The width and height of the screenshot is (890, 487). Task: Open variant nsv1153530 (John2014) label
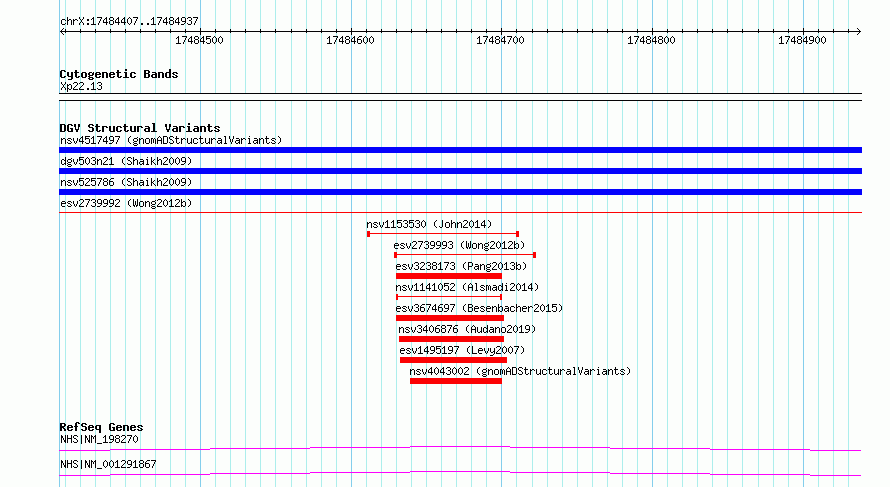tap(429, 224)
